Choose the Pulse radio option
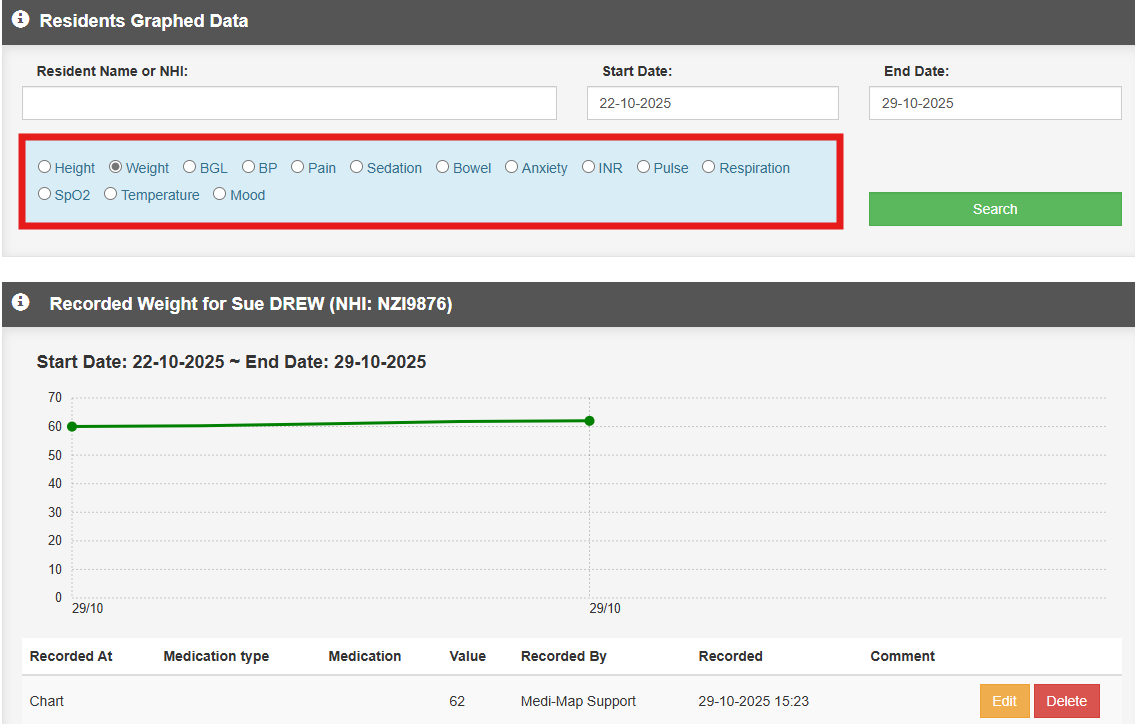 [644, 168]
